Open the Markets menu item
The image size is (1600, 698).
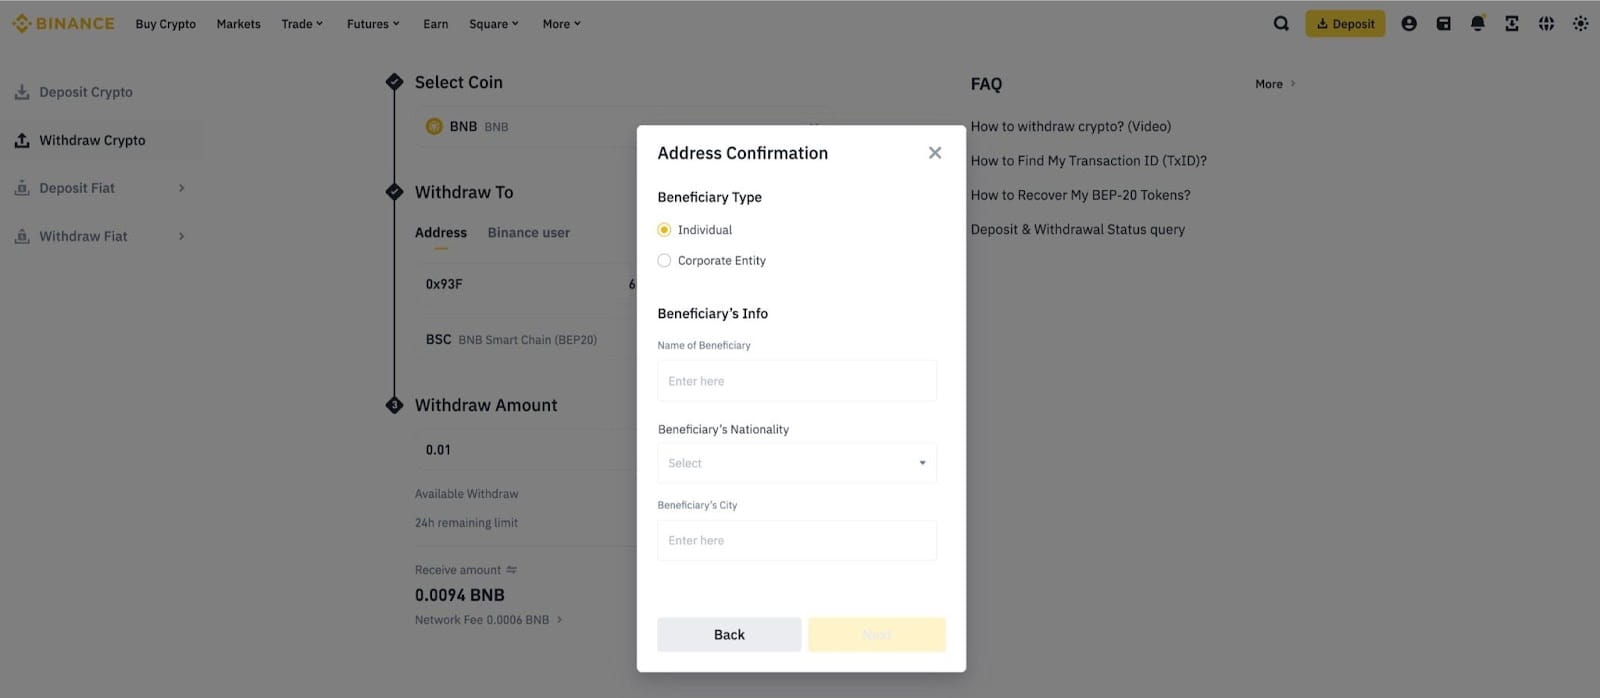(238, 24)
